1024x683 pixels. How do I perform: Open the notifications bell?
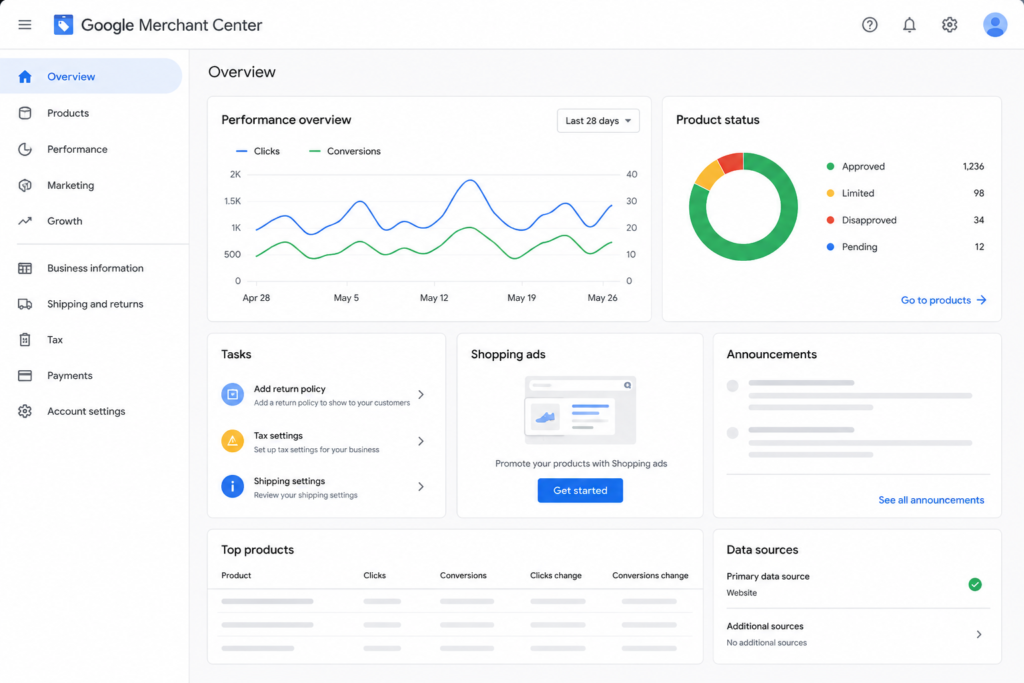click(x=909, y=25)
